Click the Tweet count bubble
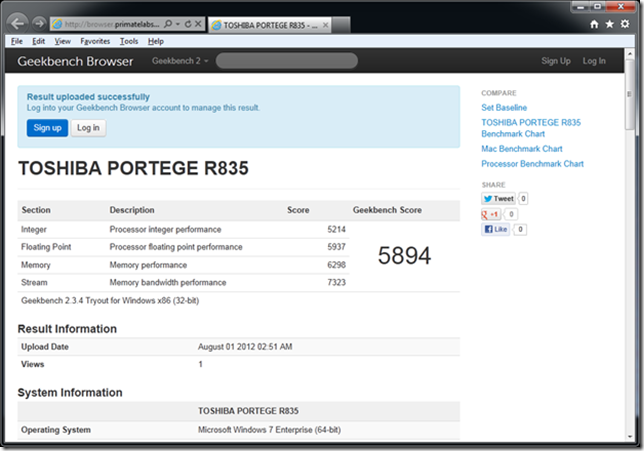The width and height of the screenshot is (644, 451). click(523, 199)
